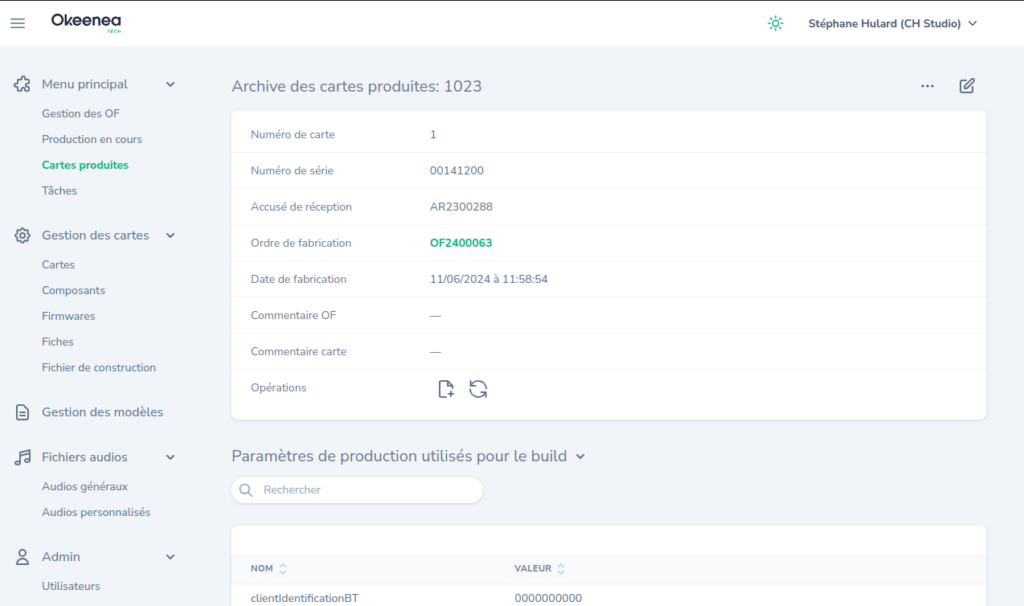Click the add file operation icon

(x=446, y=389)
